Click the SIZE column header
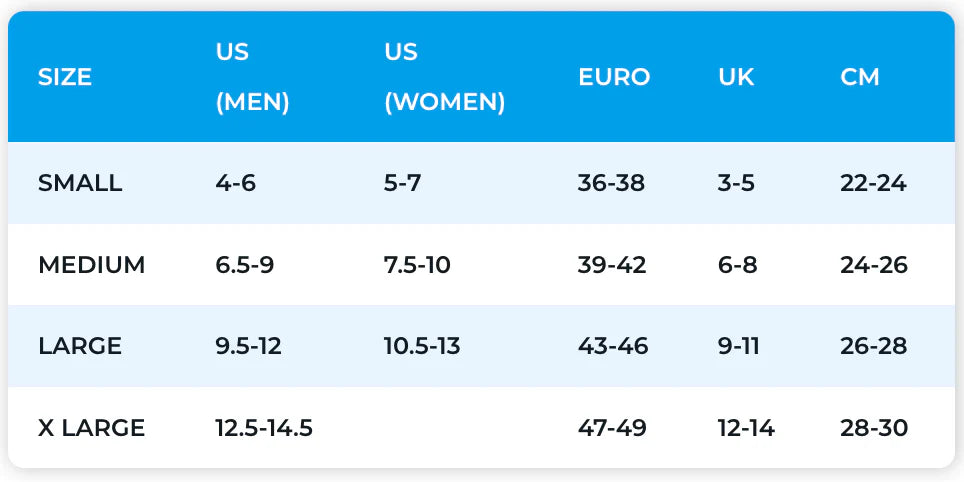 point(65,77)
